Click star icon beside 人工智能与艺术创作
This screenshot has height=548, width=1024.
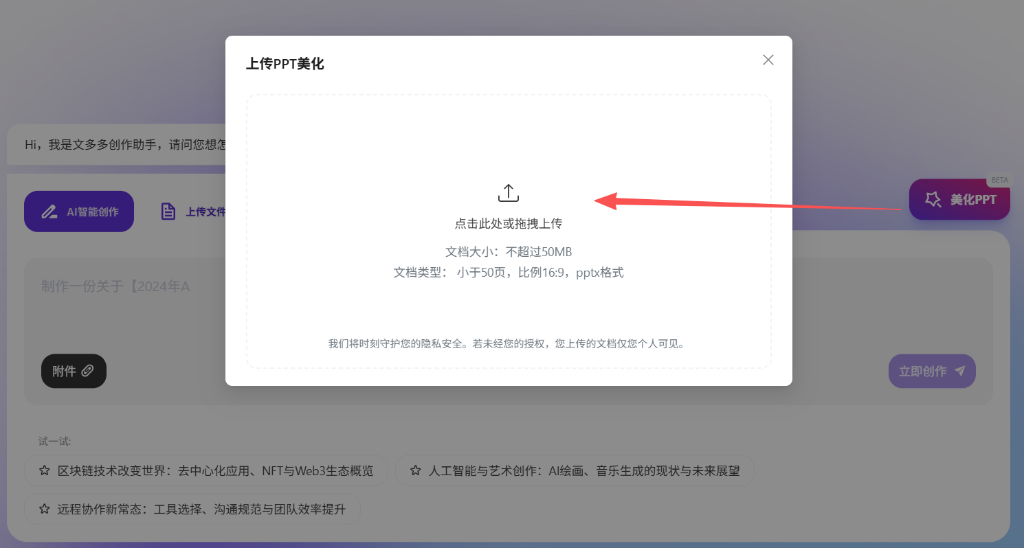pyautogui.click(x=415, y=470)
